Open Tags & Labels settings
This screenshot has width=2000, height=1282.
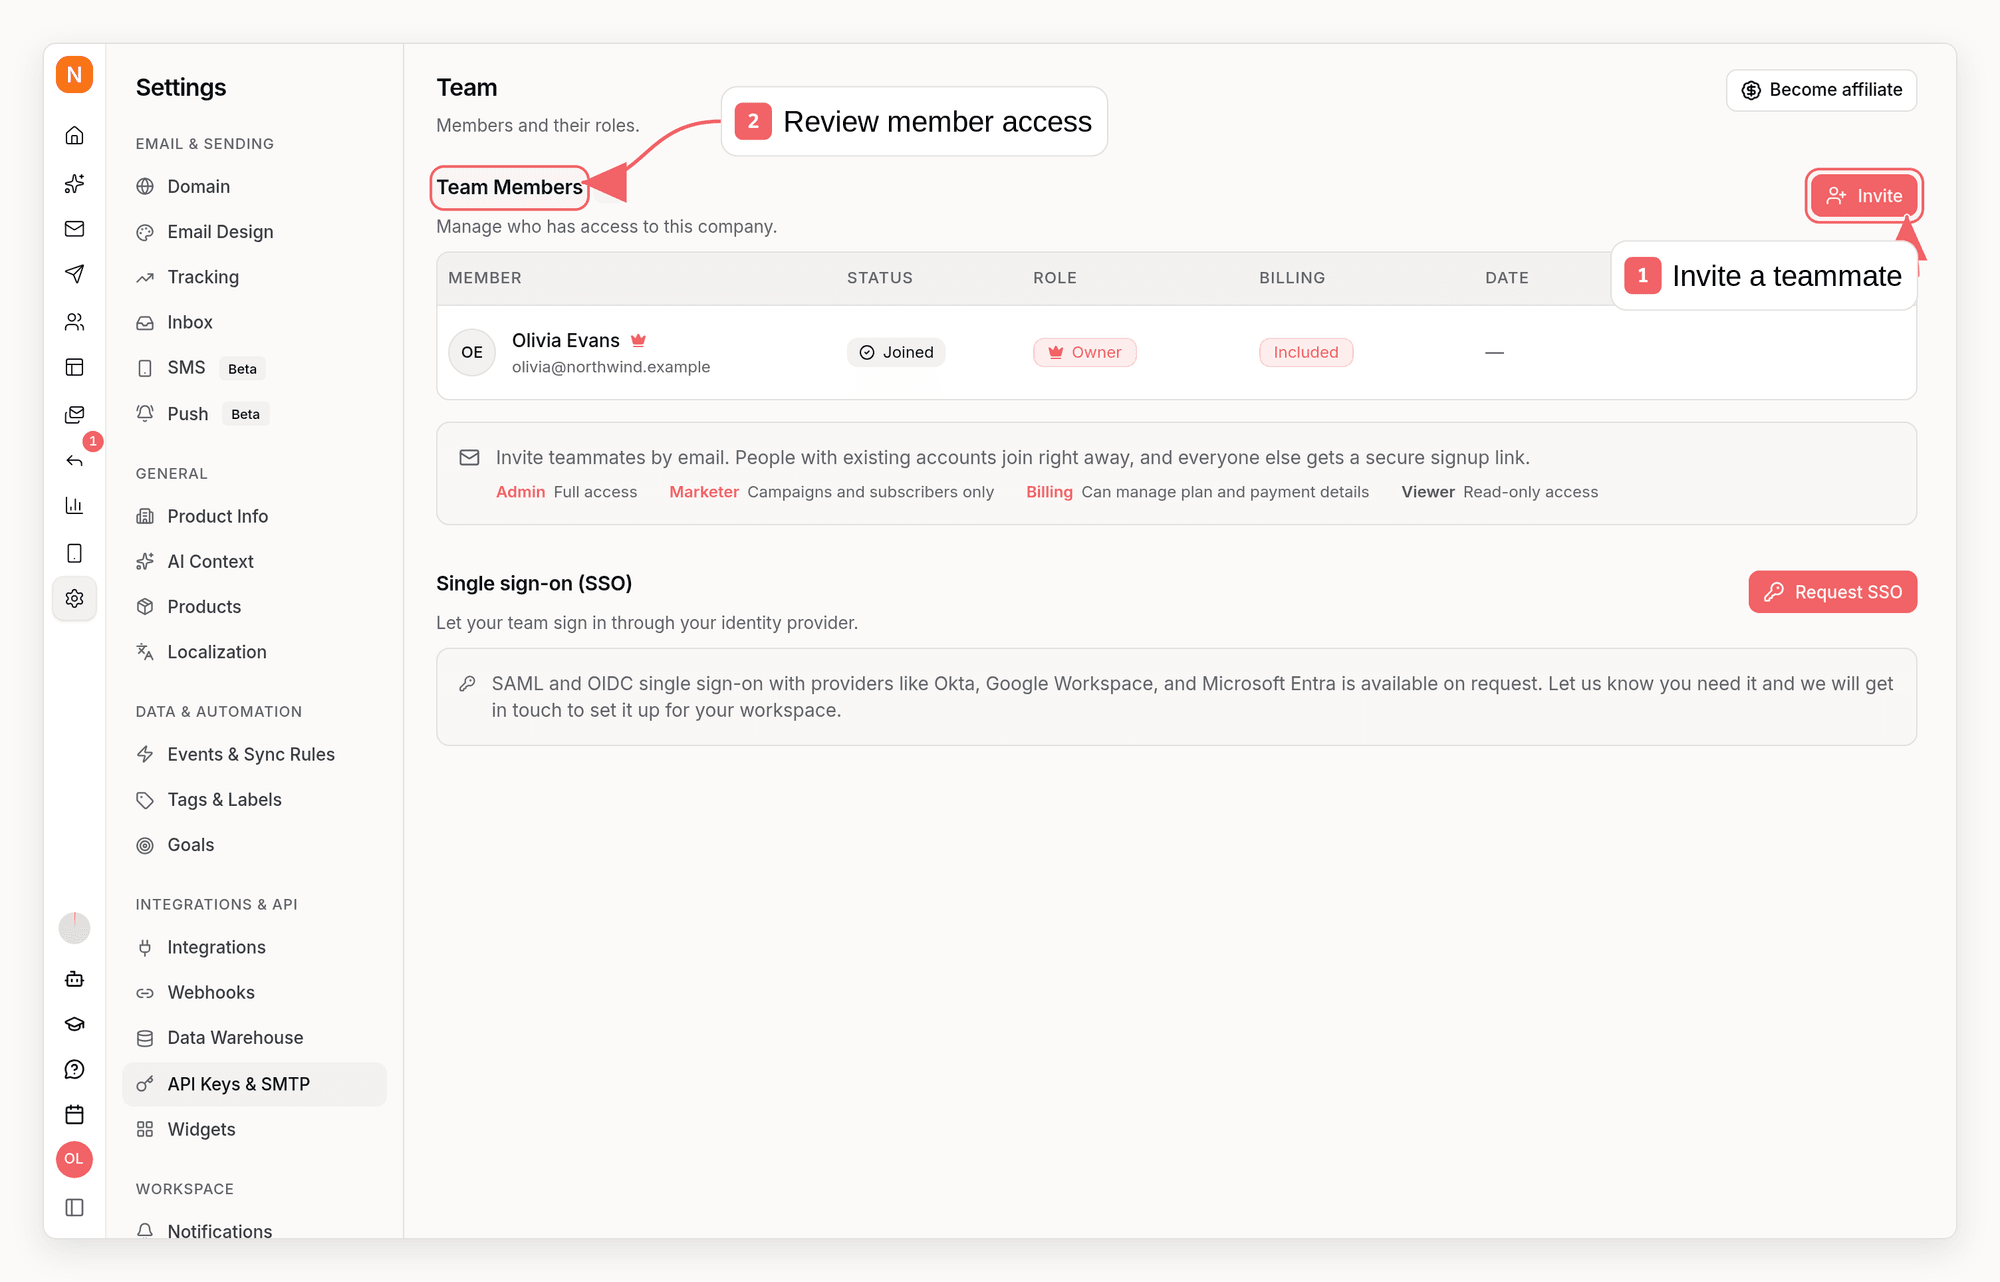(254, 799)
